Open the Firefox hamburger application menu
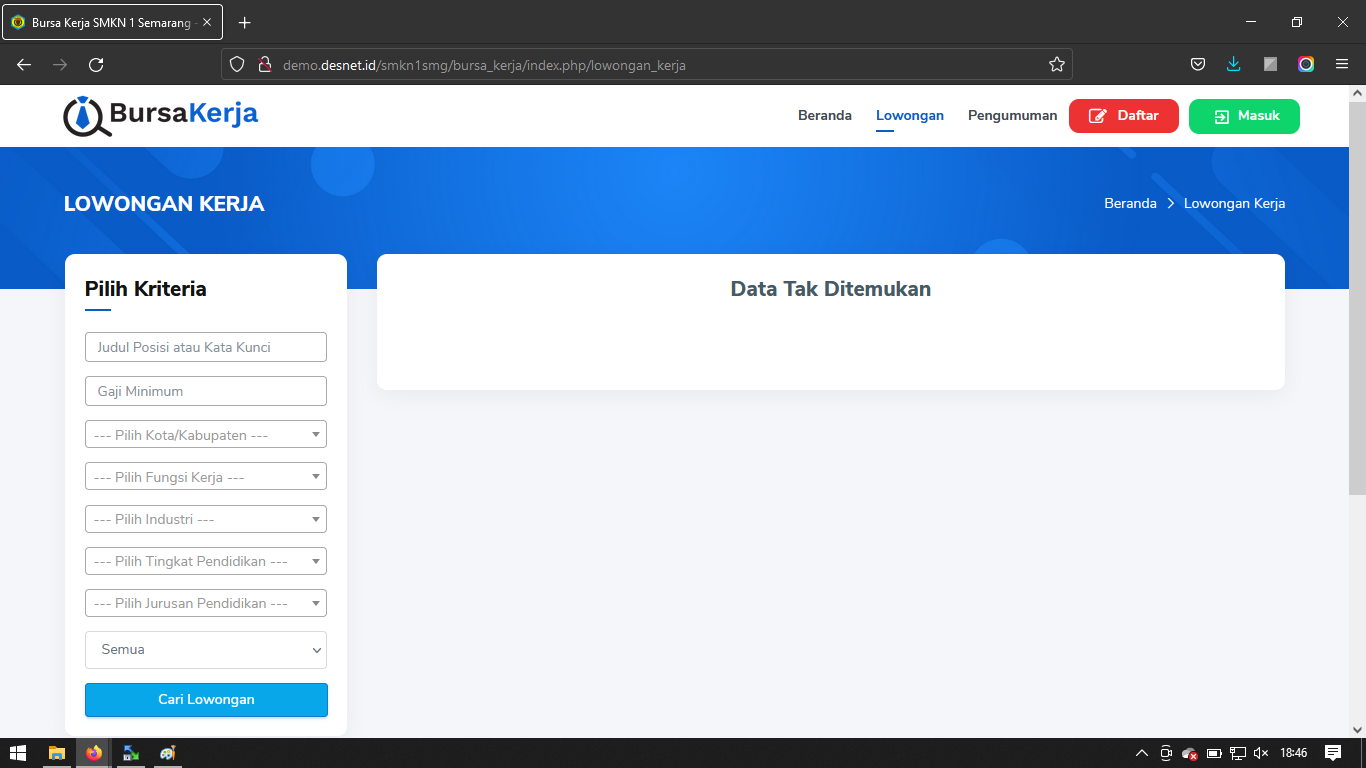Image resolution: width=1366 pixels, height=768 pixels. point(1342,65)
